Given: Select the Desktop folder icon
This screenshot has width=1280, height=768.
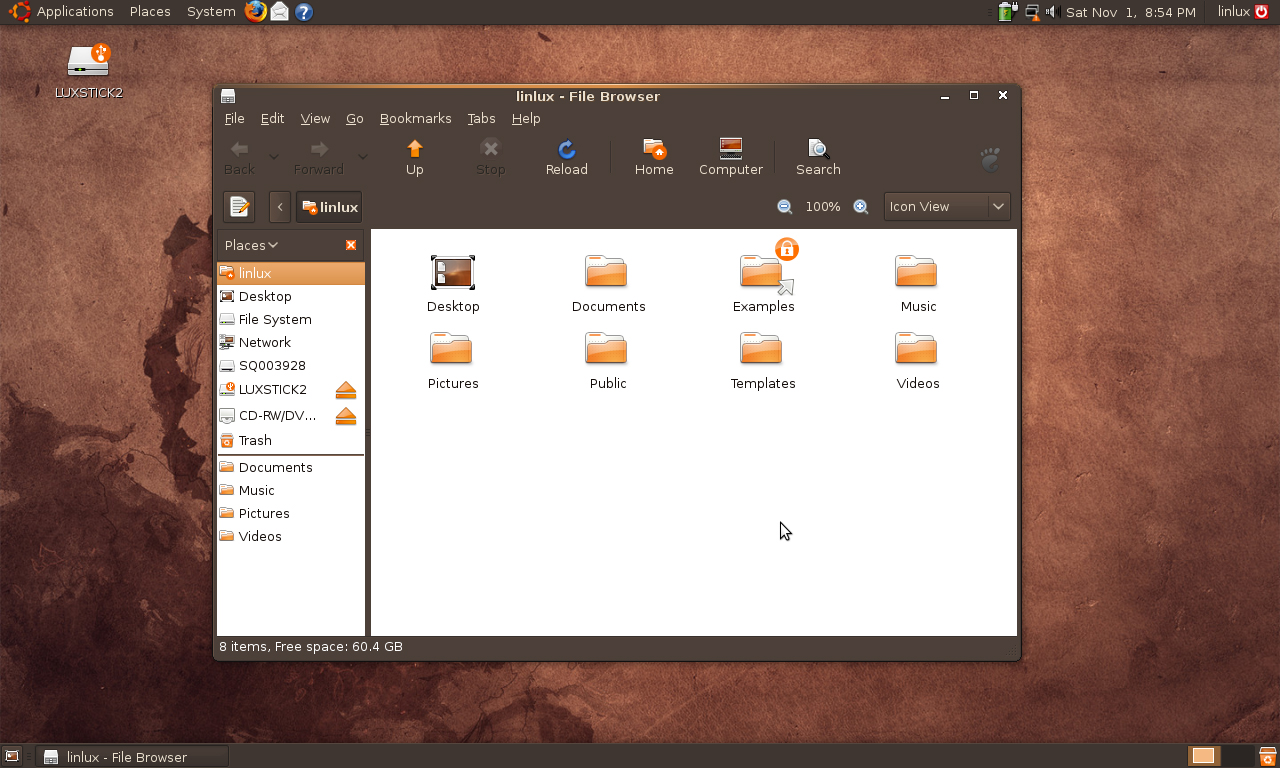Looking at the screenshot, I should click(x=453, y=273).
